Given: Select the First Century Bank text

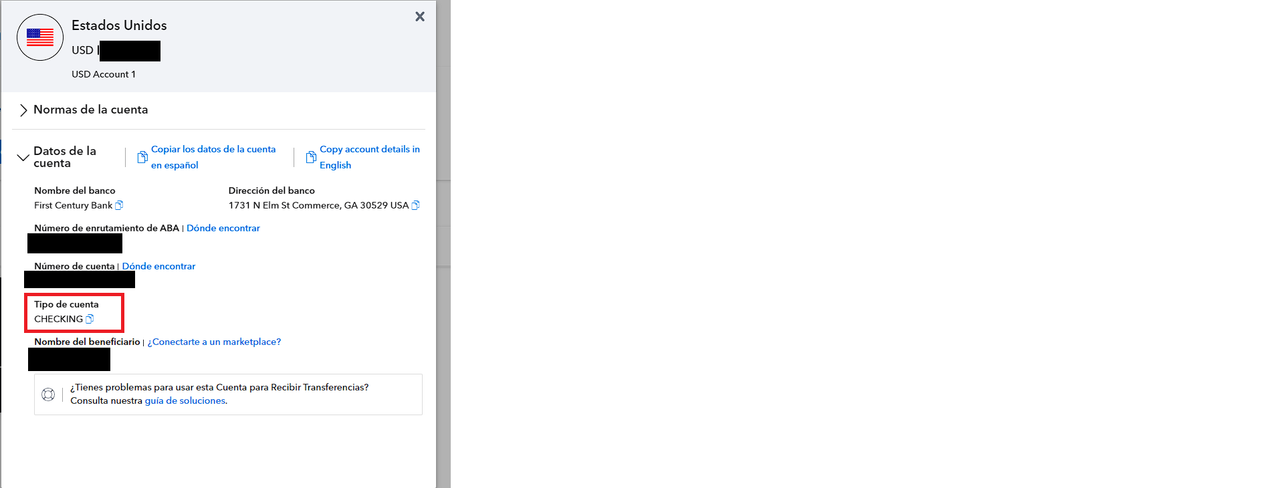Looking at the screenshot, I should (73, 205).
